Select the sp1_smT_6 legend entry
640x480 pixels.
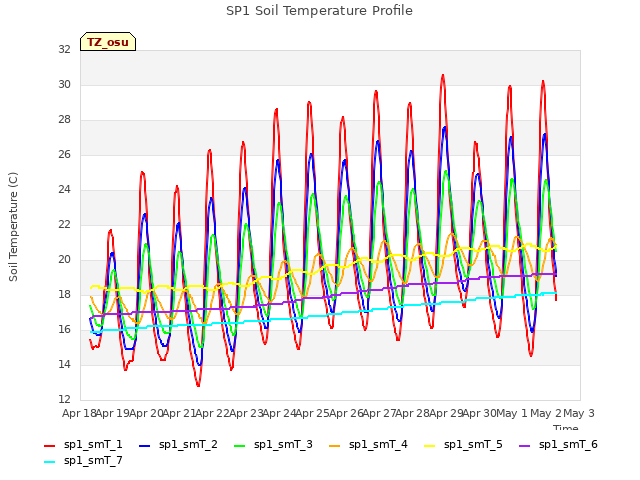point(559,444)
